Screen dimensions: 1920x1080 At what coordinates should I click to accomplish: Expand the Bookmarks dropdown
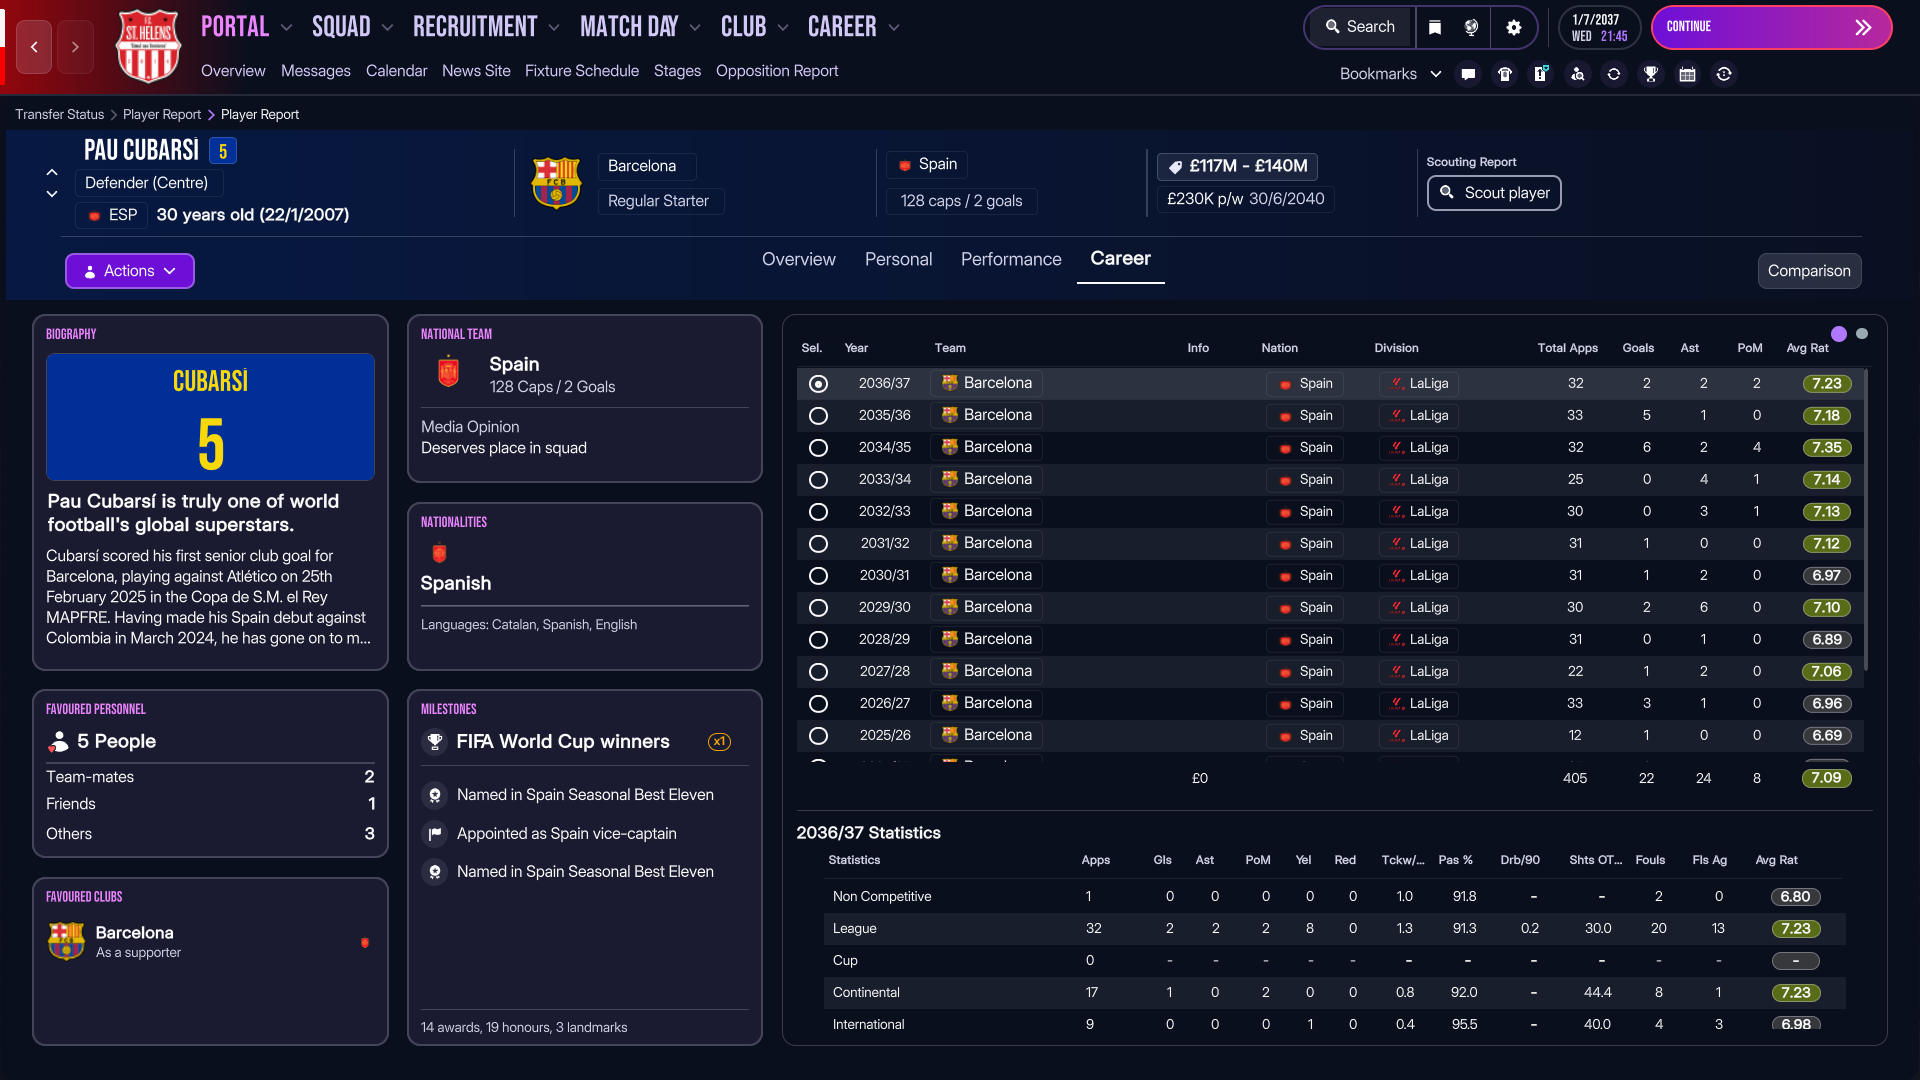[x=1390, y=74]
